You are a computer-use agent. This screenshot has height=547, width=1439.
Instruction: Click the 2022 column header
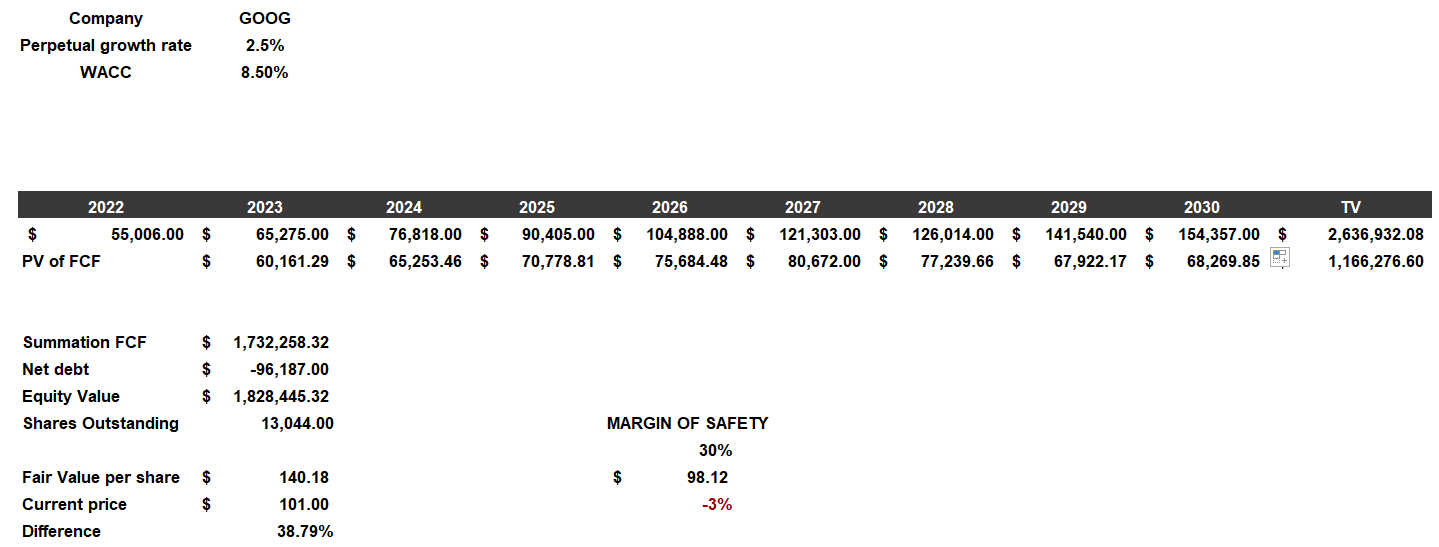coord(106,207)
